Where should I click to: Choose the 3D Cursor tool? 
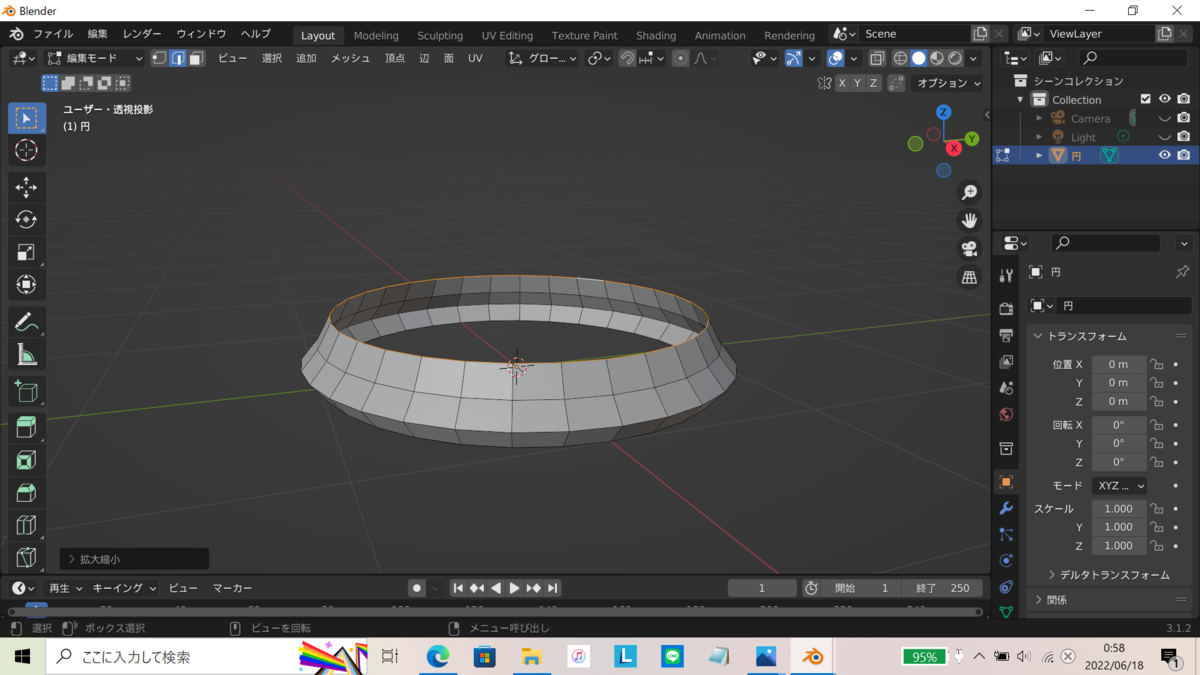click(27, 150)
